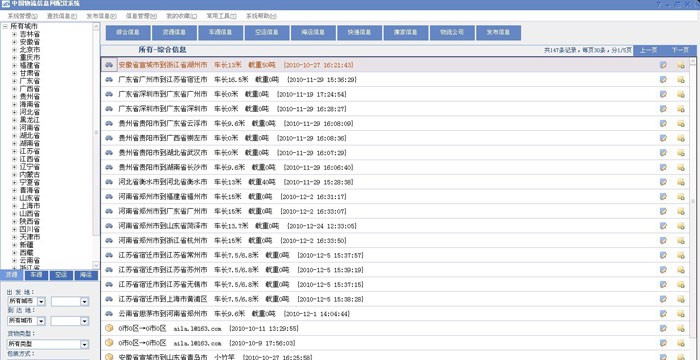Click the 空运信息 button
700x360 pixels.
267,33
